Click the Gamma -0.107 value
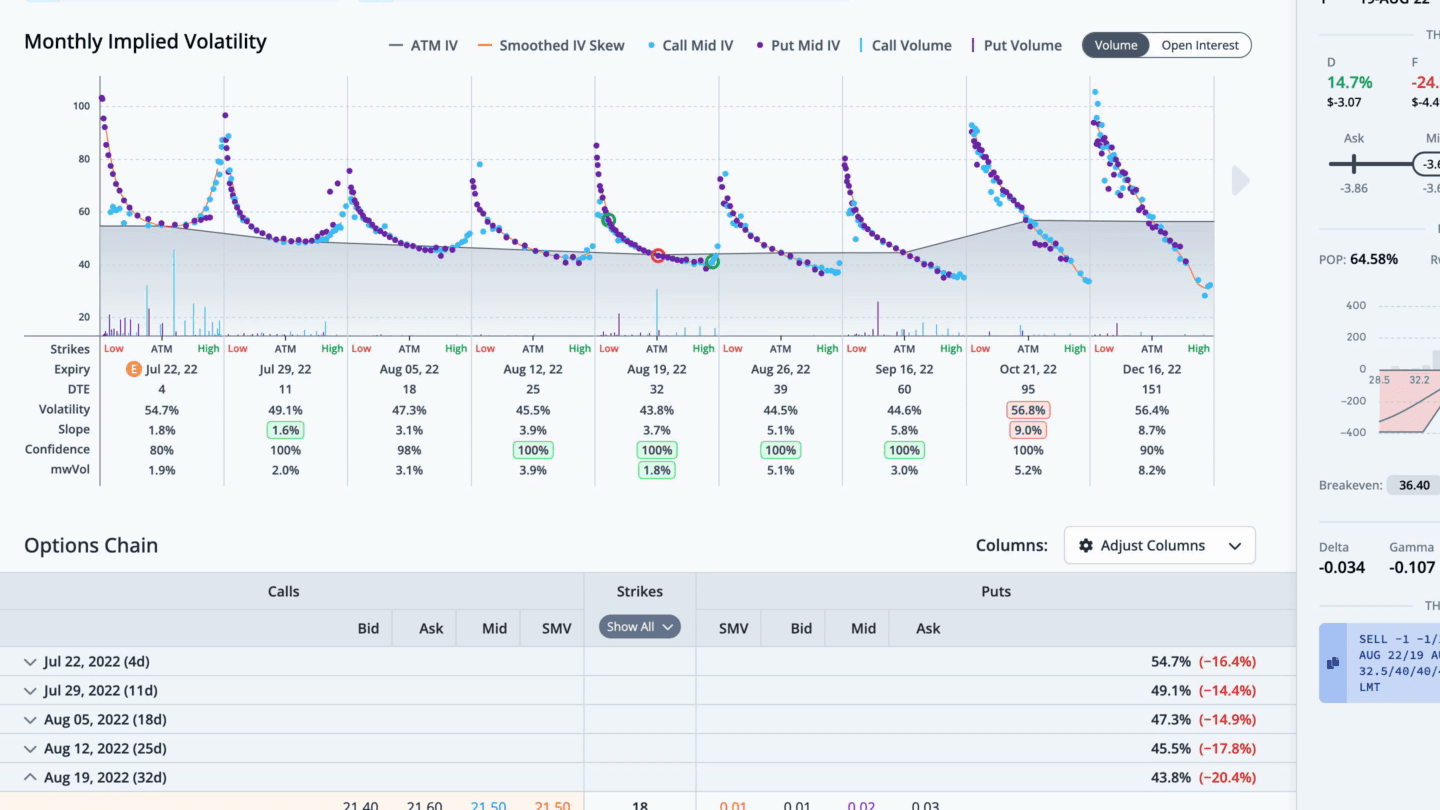 [1413, 568]
